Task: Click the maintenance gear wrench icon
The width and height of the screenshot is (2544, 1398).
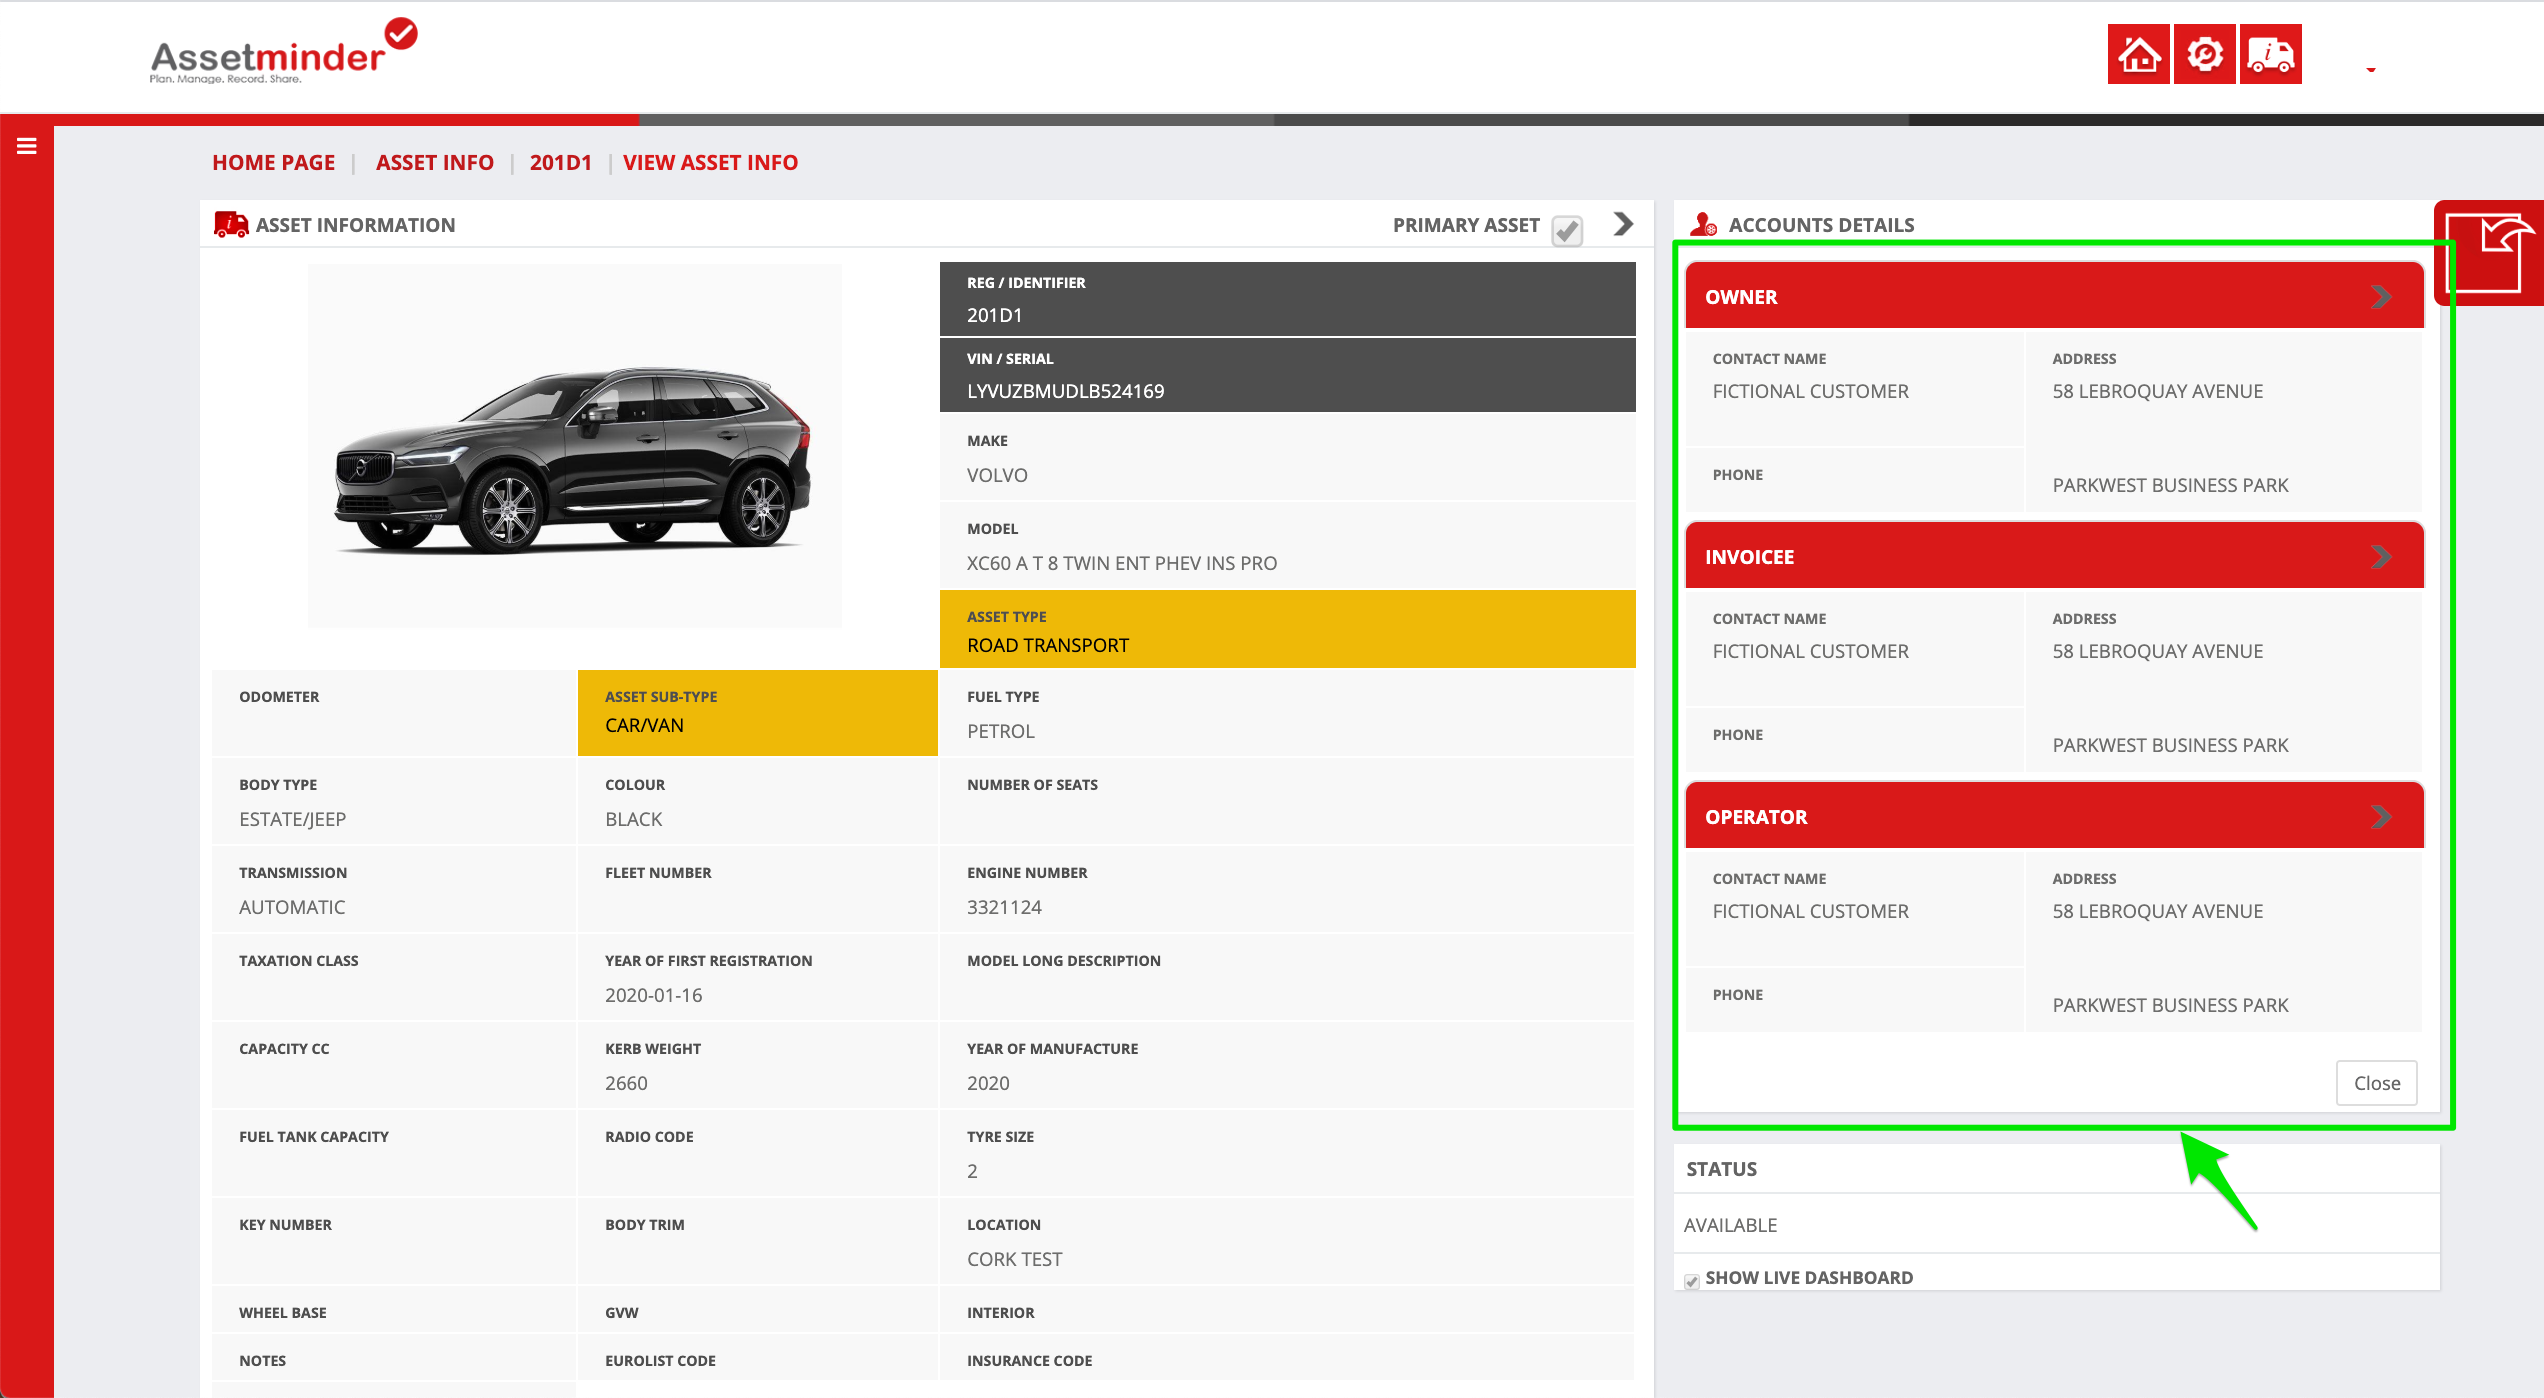Action: tap(2204, 54)
